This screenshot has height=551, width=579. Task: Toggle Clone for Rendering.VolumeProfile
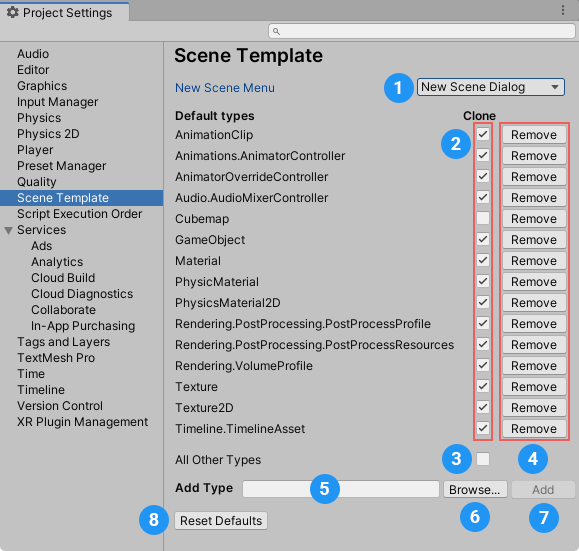point(483,366)
